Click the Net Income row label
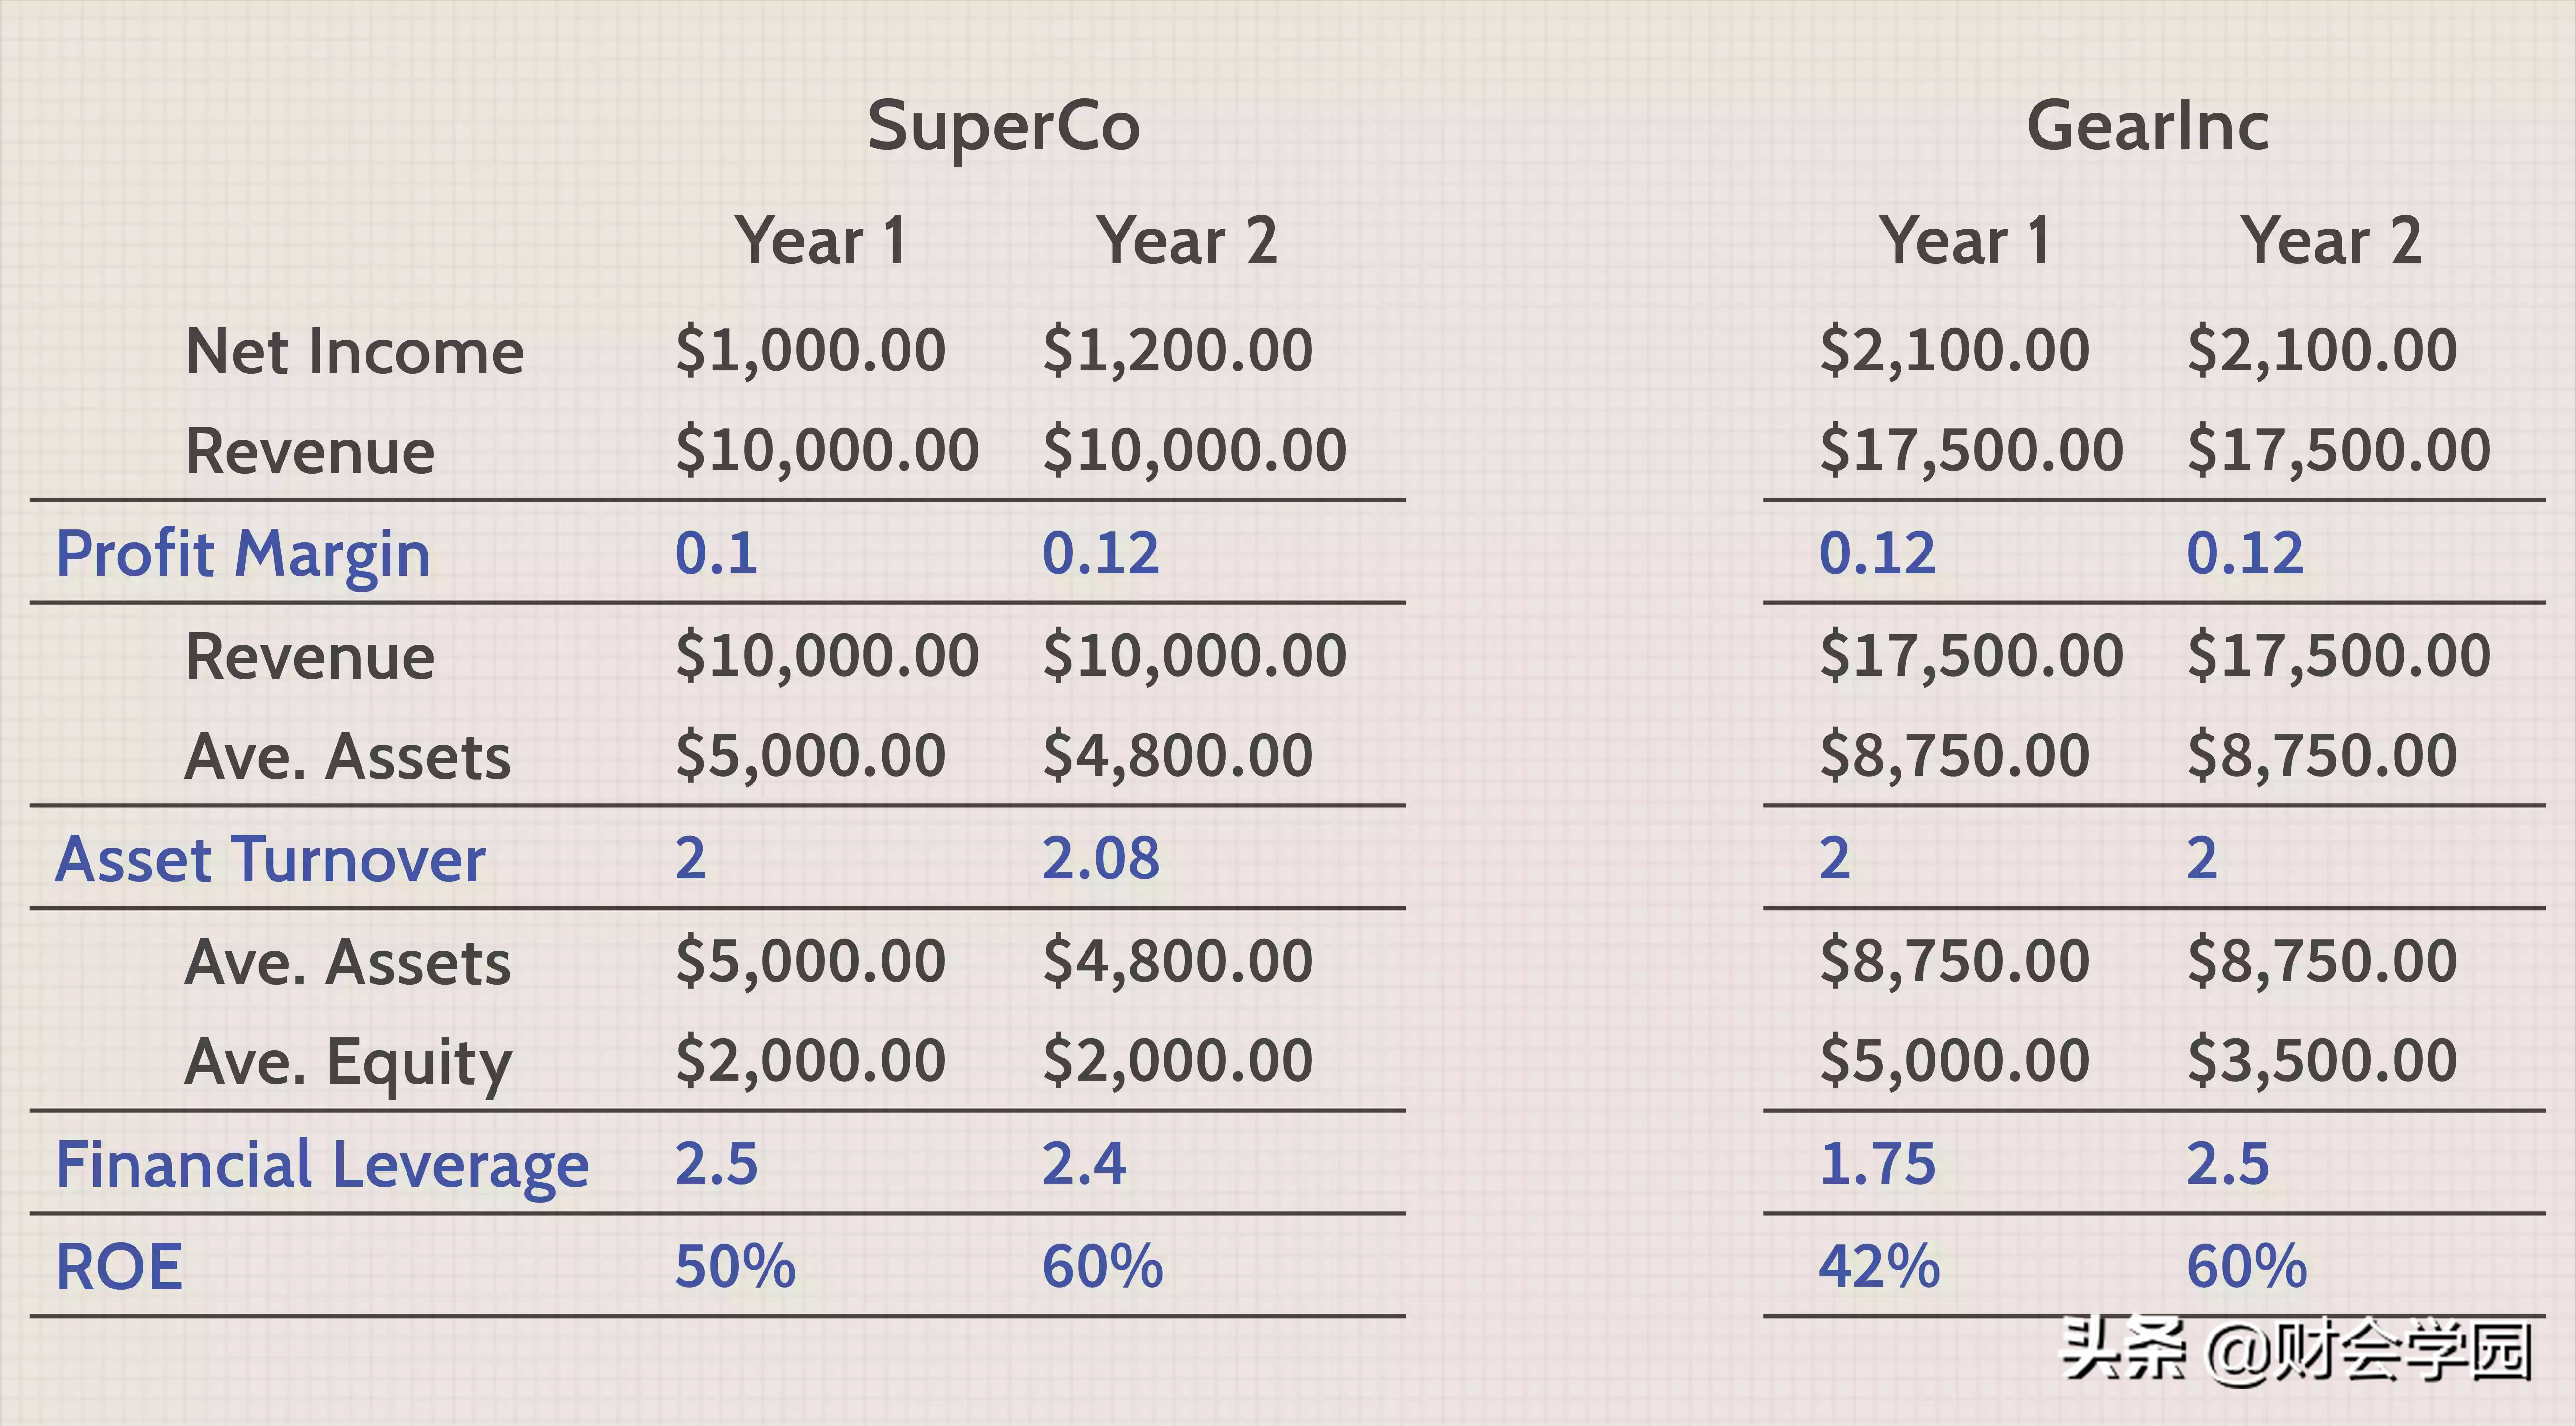 click(x=355, y=352)
